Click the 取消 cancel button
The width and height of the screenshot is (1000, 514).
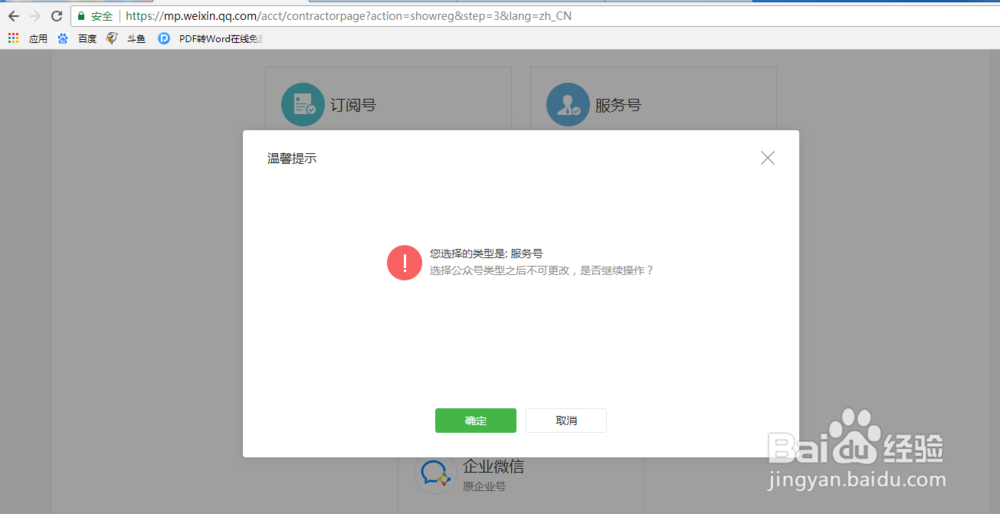tap(566, 421)
